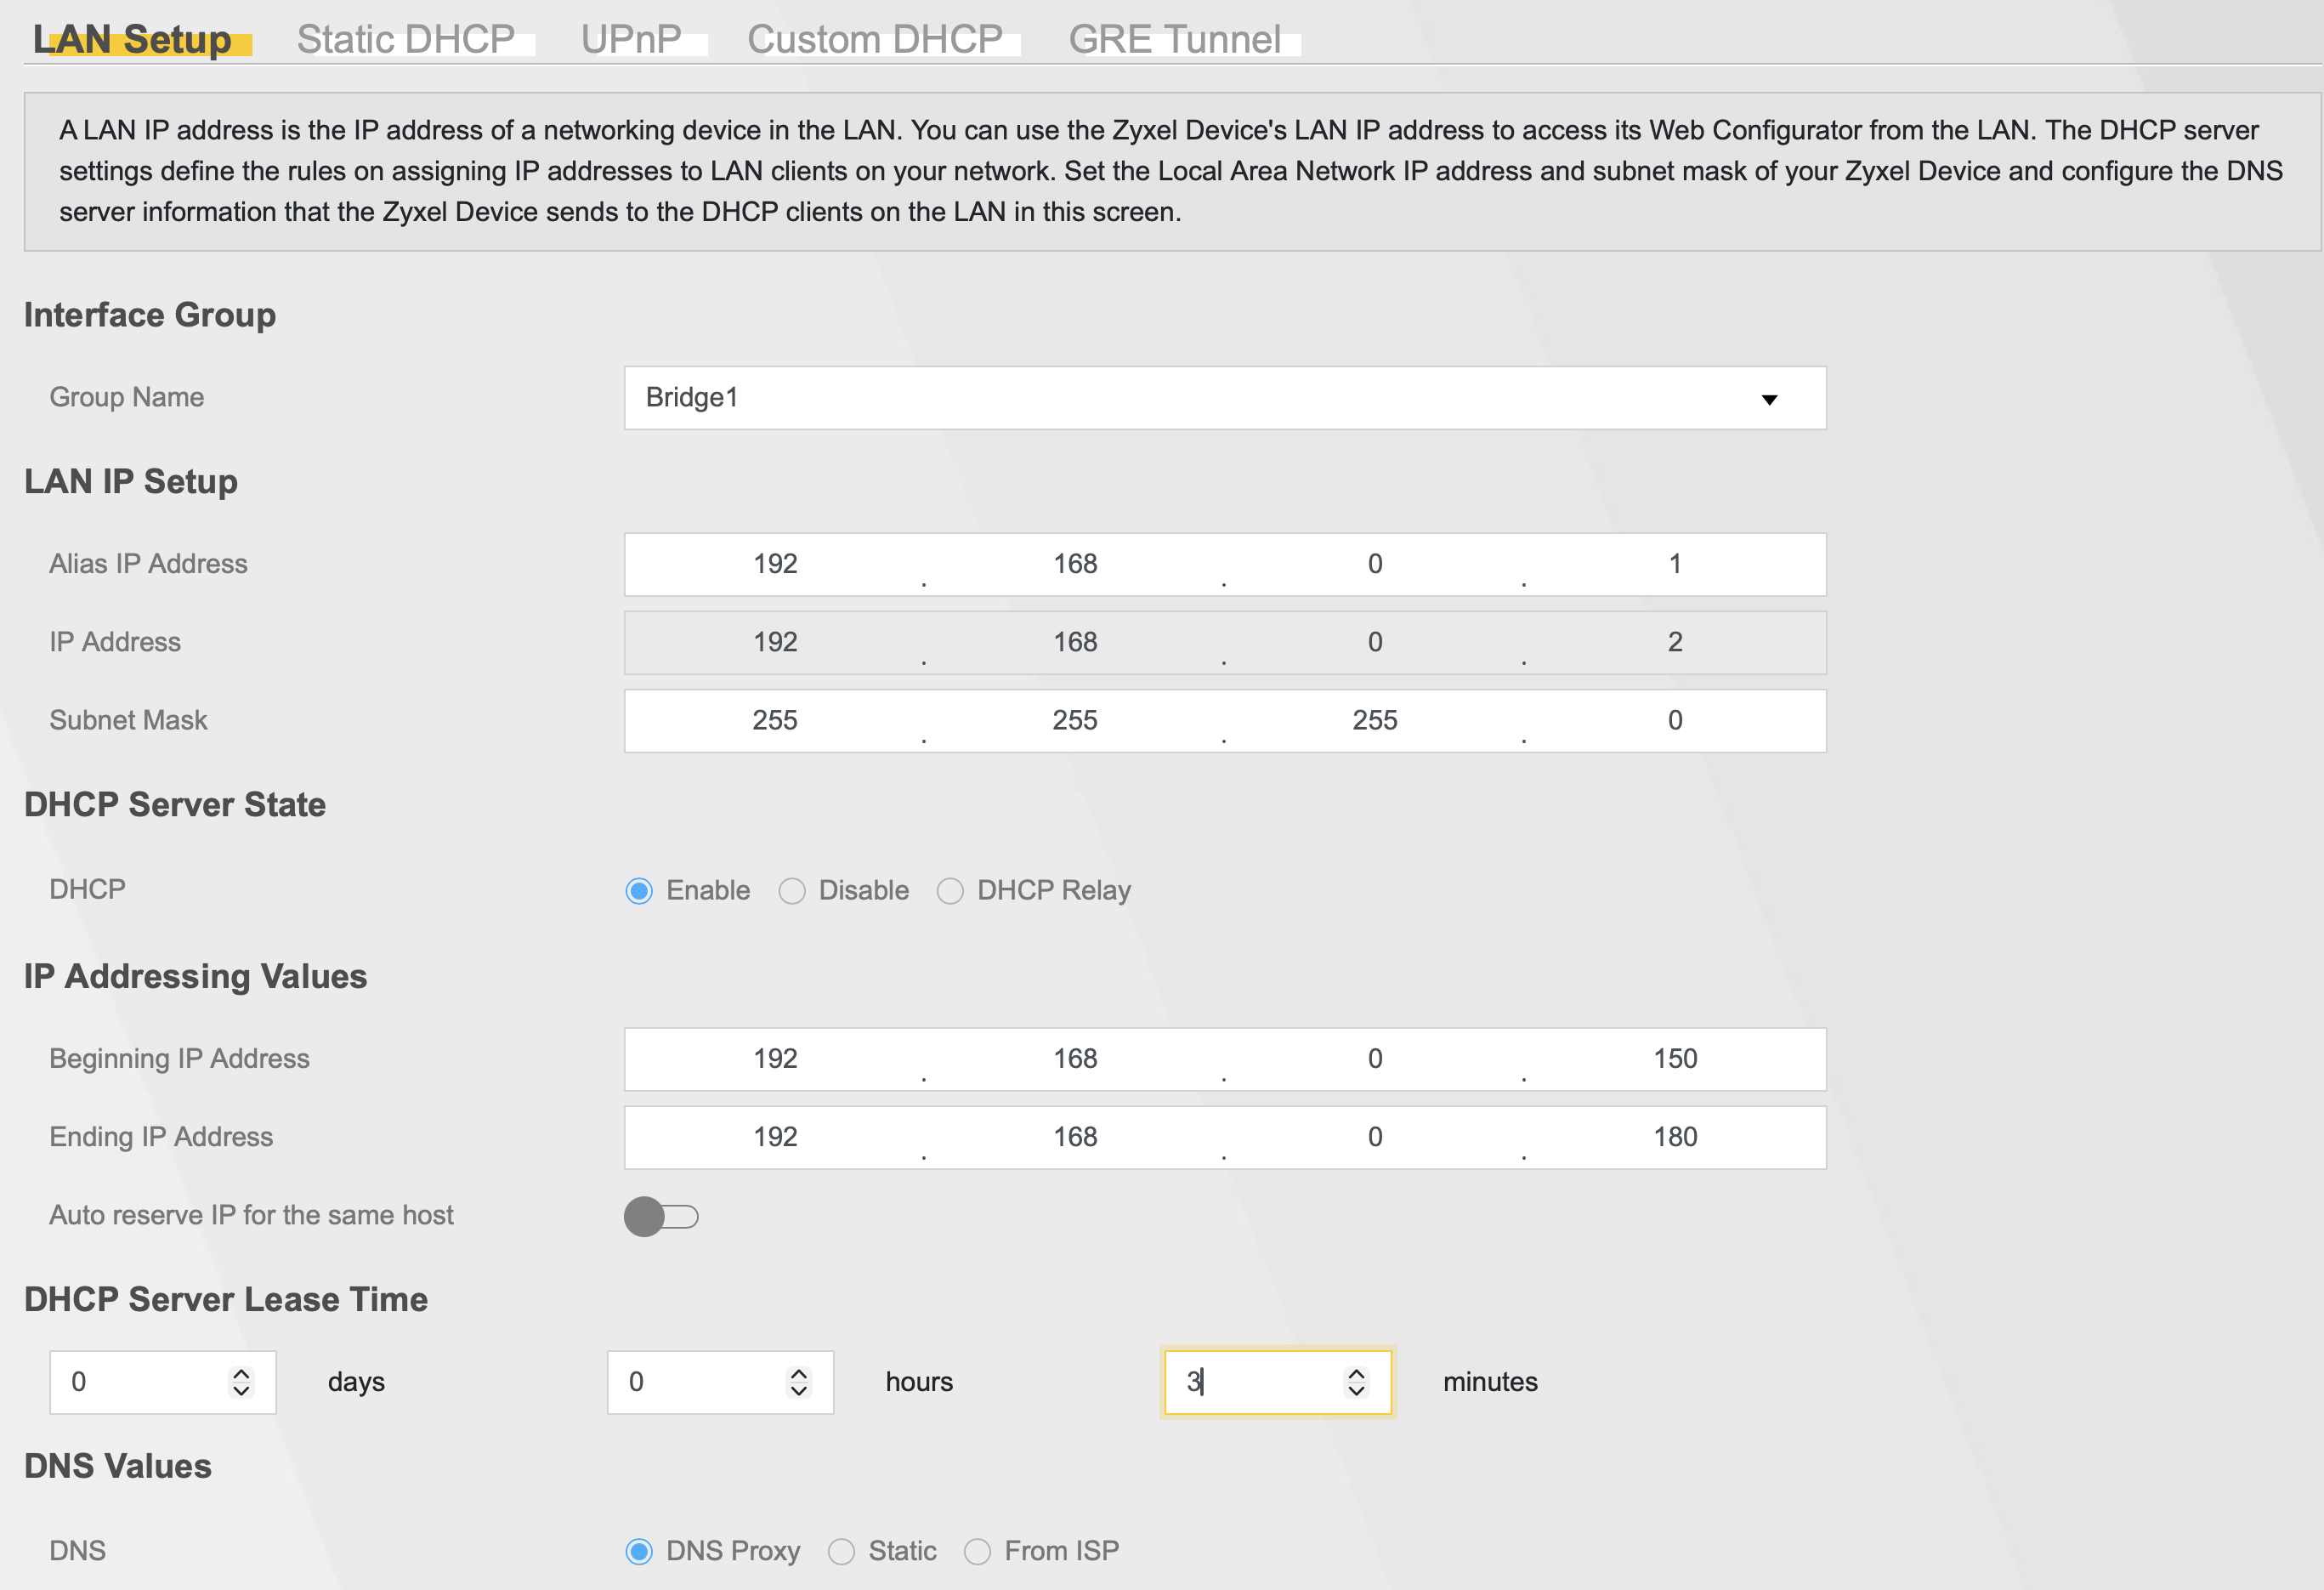This screenshot has width=2324, height=1590.
Task: Open the Custom DHCP tab
Action: click(x=874, y=39)
